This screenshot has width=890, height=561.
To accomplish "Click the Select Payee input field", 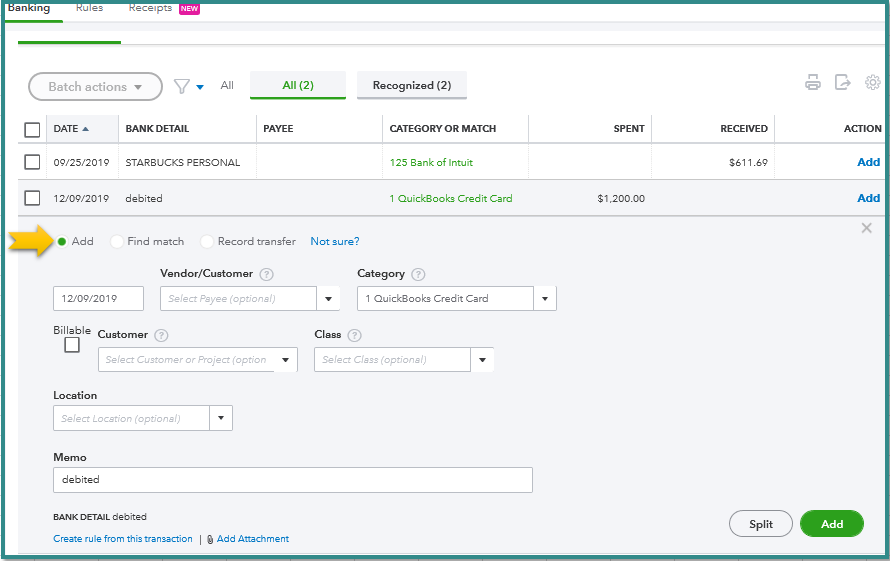I will coord(238,299).
